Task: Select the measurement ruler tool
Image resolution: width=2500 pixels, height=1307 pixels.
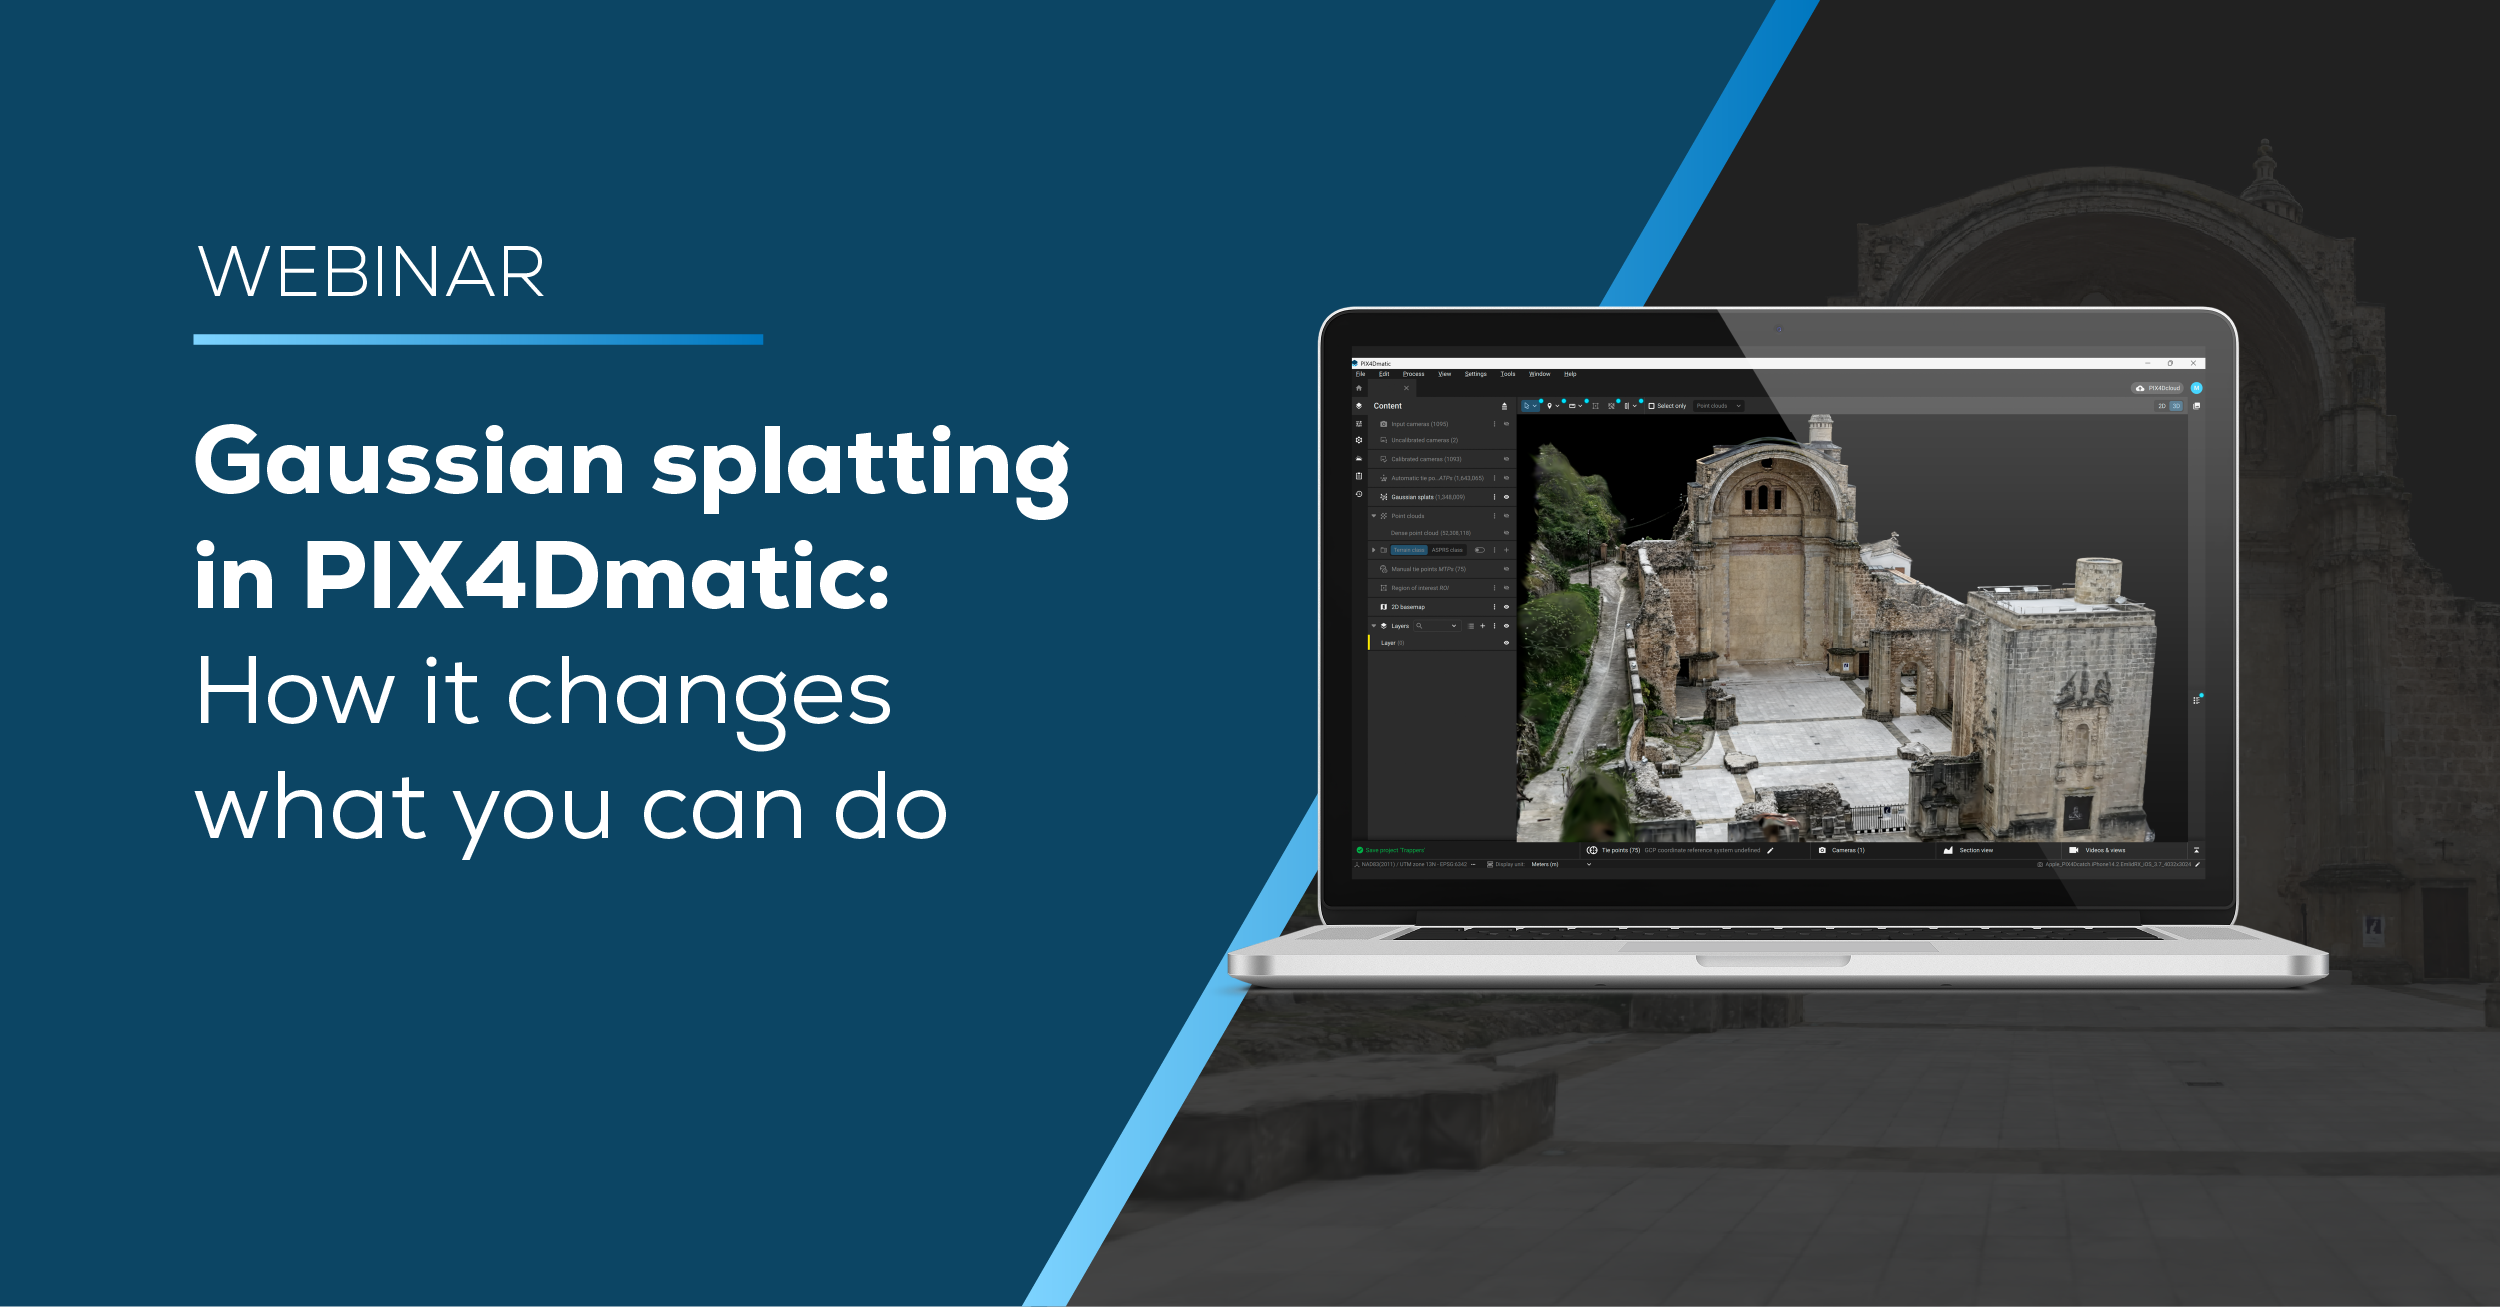Action: (1572, 406)
